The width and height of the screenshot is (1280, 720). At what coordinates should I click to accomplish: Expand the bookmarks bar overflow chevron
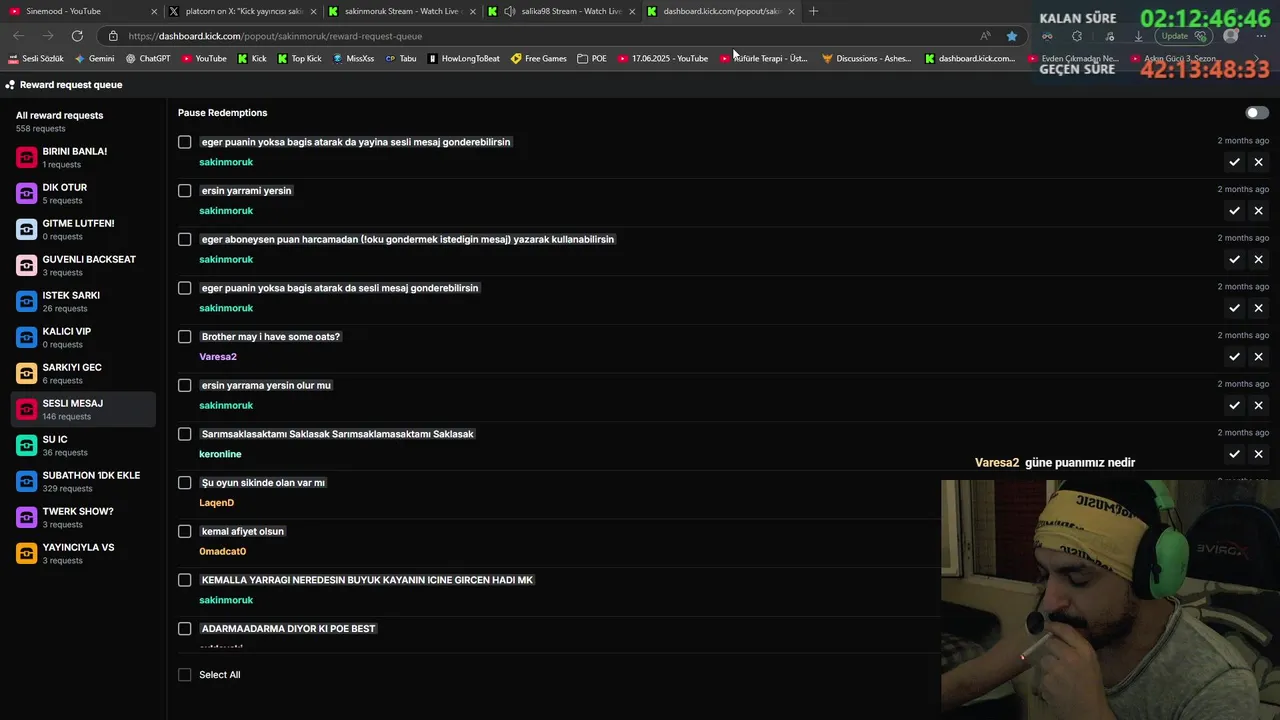(x=1257, y=59)
